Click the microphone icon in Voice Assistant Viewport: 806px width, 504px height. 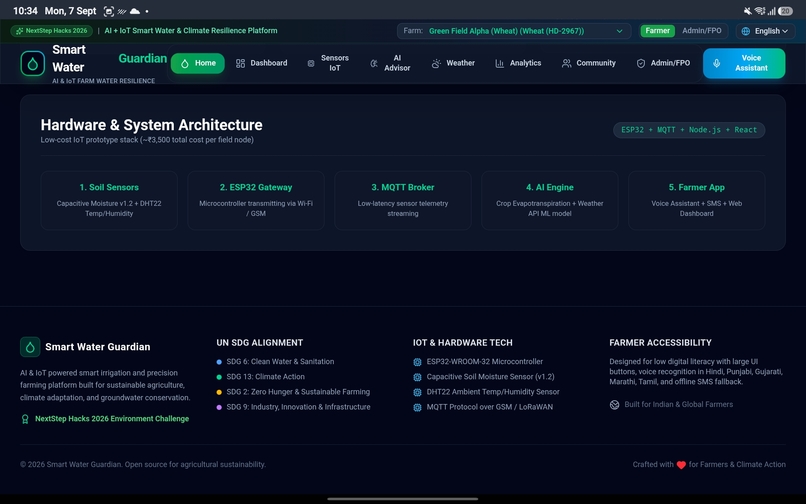point(717,63)
